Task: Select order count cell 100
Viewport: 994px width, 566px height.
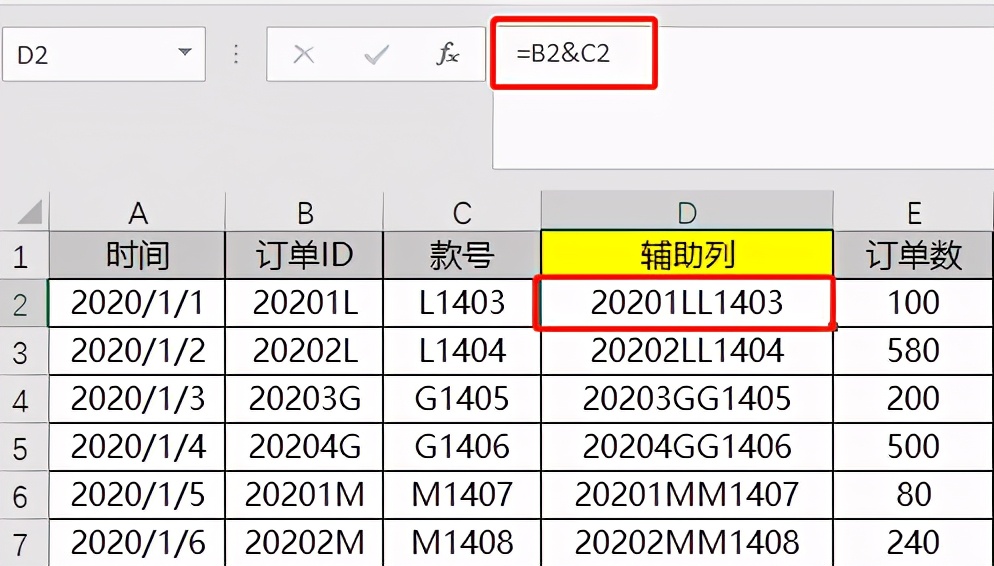Action: [x=913, y=304]
